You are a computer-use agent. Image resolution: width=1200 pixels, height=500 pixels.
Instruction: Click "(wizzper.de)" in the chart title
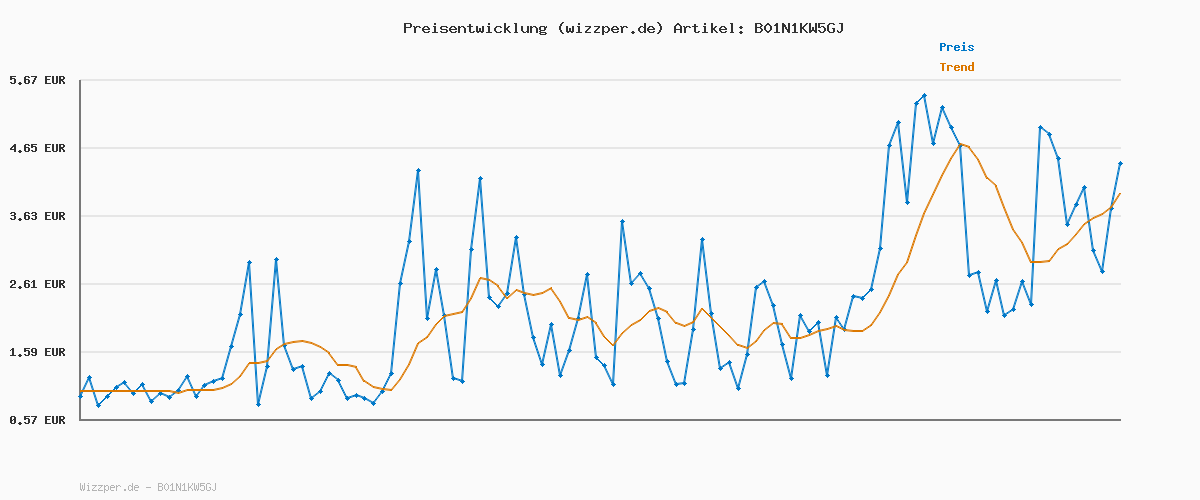pos(608,28)
